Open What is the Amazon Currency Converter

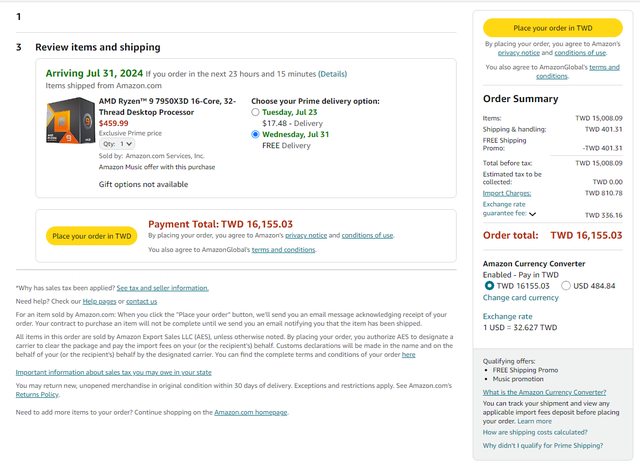click(x=544, y=392)
